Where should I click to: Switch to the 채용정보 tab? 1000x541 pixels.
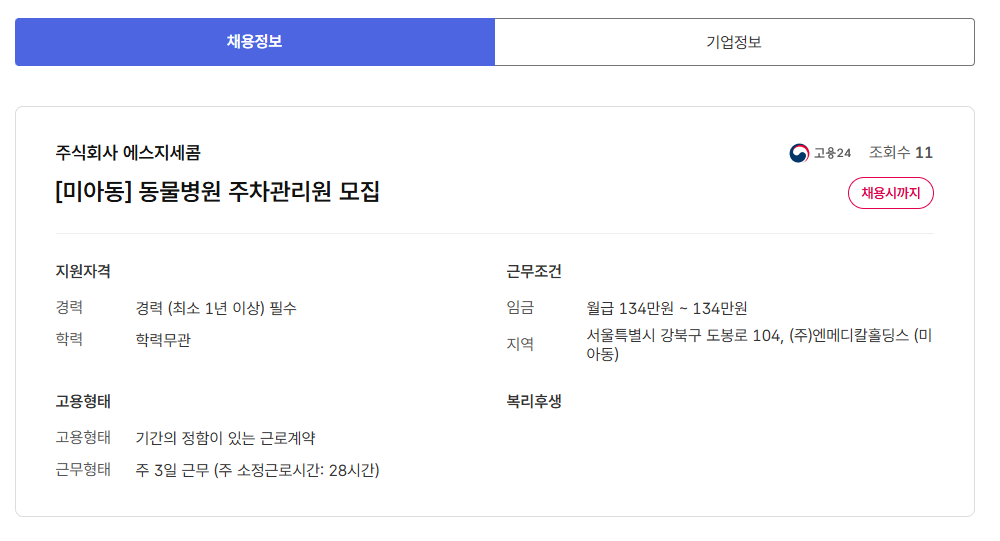point(254,42)
